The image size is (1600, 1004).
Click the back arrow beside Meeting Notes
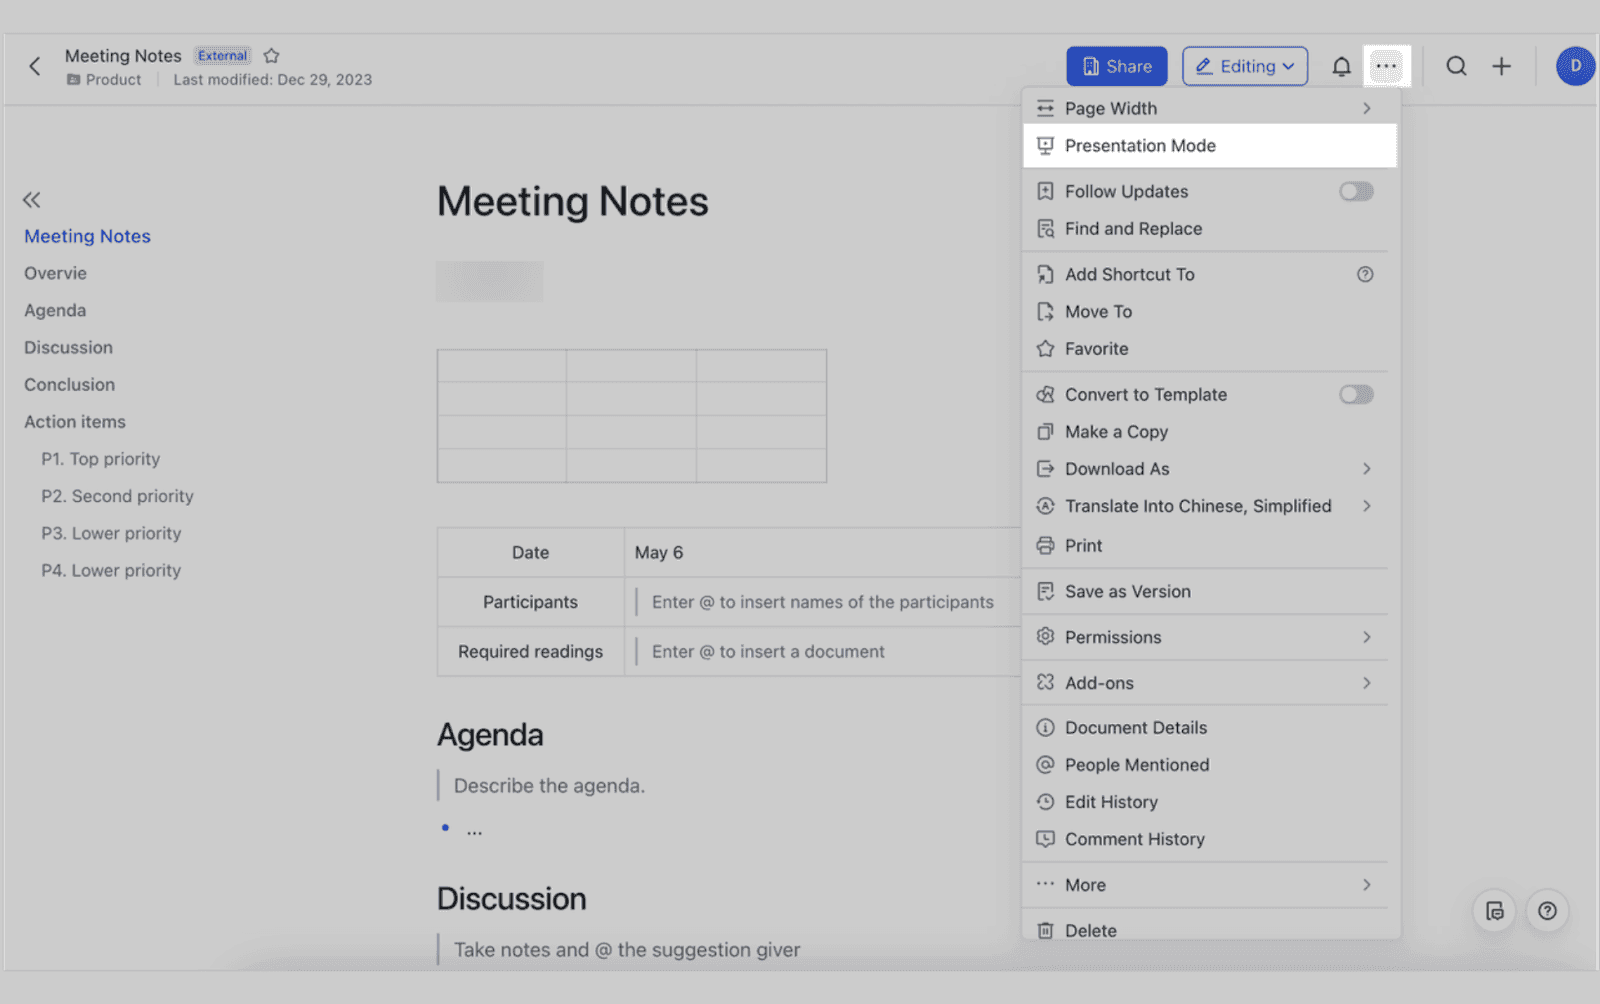pyautogui.click(x=35, y=66)
